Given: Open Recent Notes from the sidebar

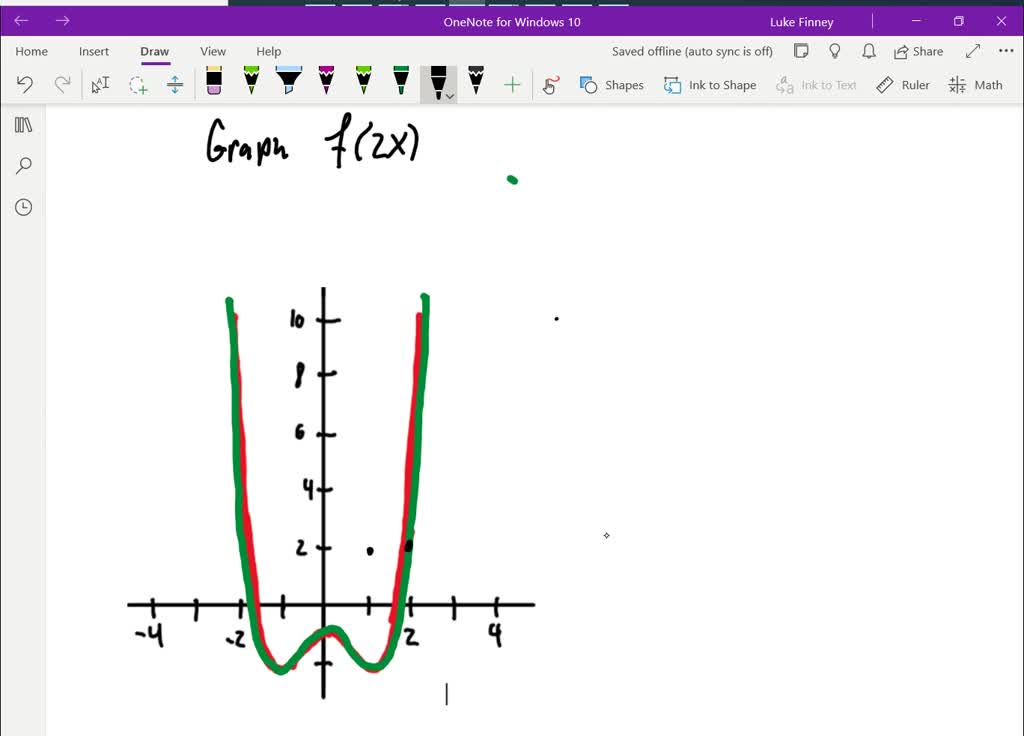Looking at the screenshot, I should pyautogui.click(x=23, y=207).
